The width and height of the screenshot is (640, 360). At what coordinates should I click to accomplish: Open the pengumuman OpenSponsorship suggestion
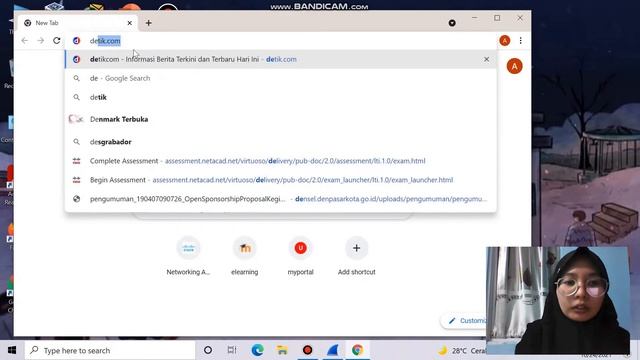(281, 199)
